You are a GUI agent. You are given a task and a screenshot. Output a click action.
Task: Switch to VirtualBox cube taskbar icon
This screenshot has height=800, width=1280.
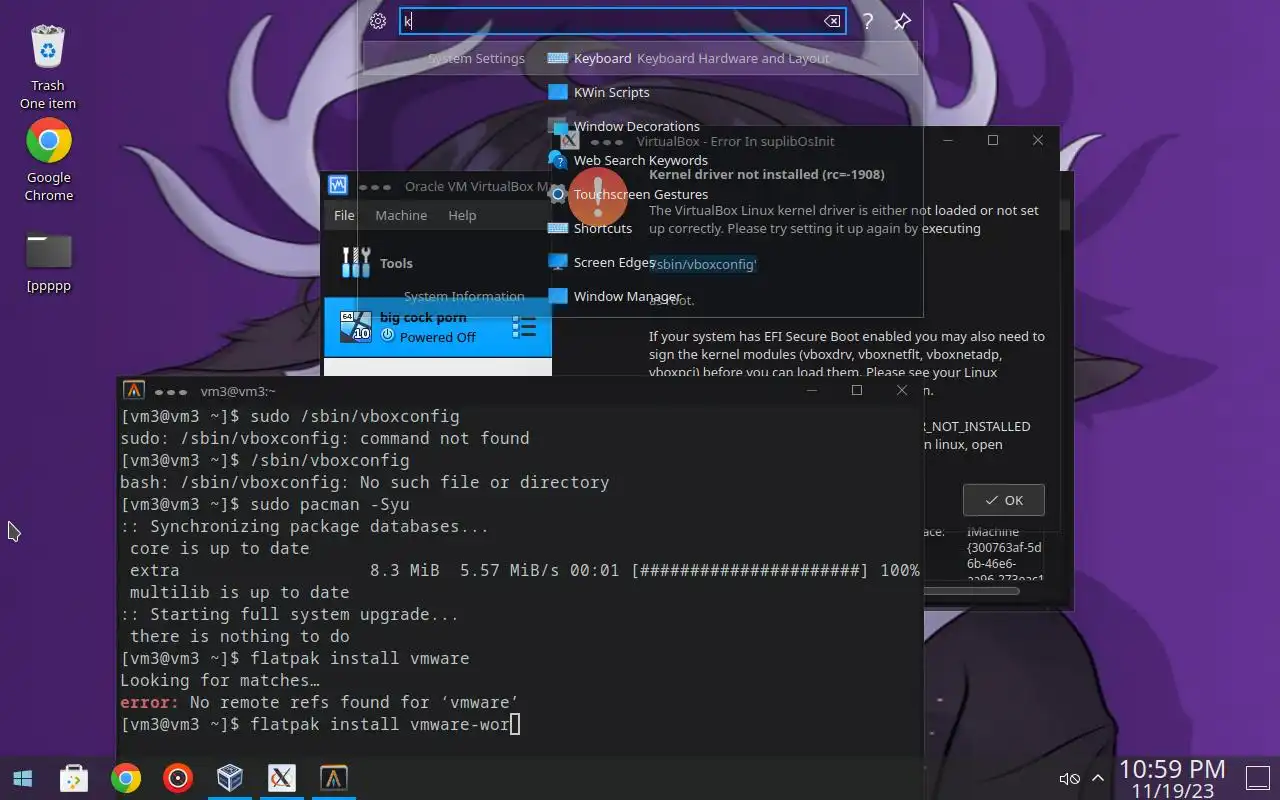[x=230, y=778]
